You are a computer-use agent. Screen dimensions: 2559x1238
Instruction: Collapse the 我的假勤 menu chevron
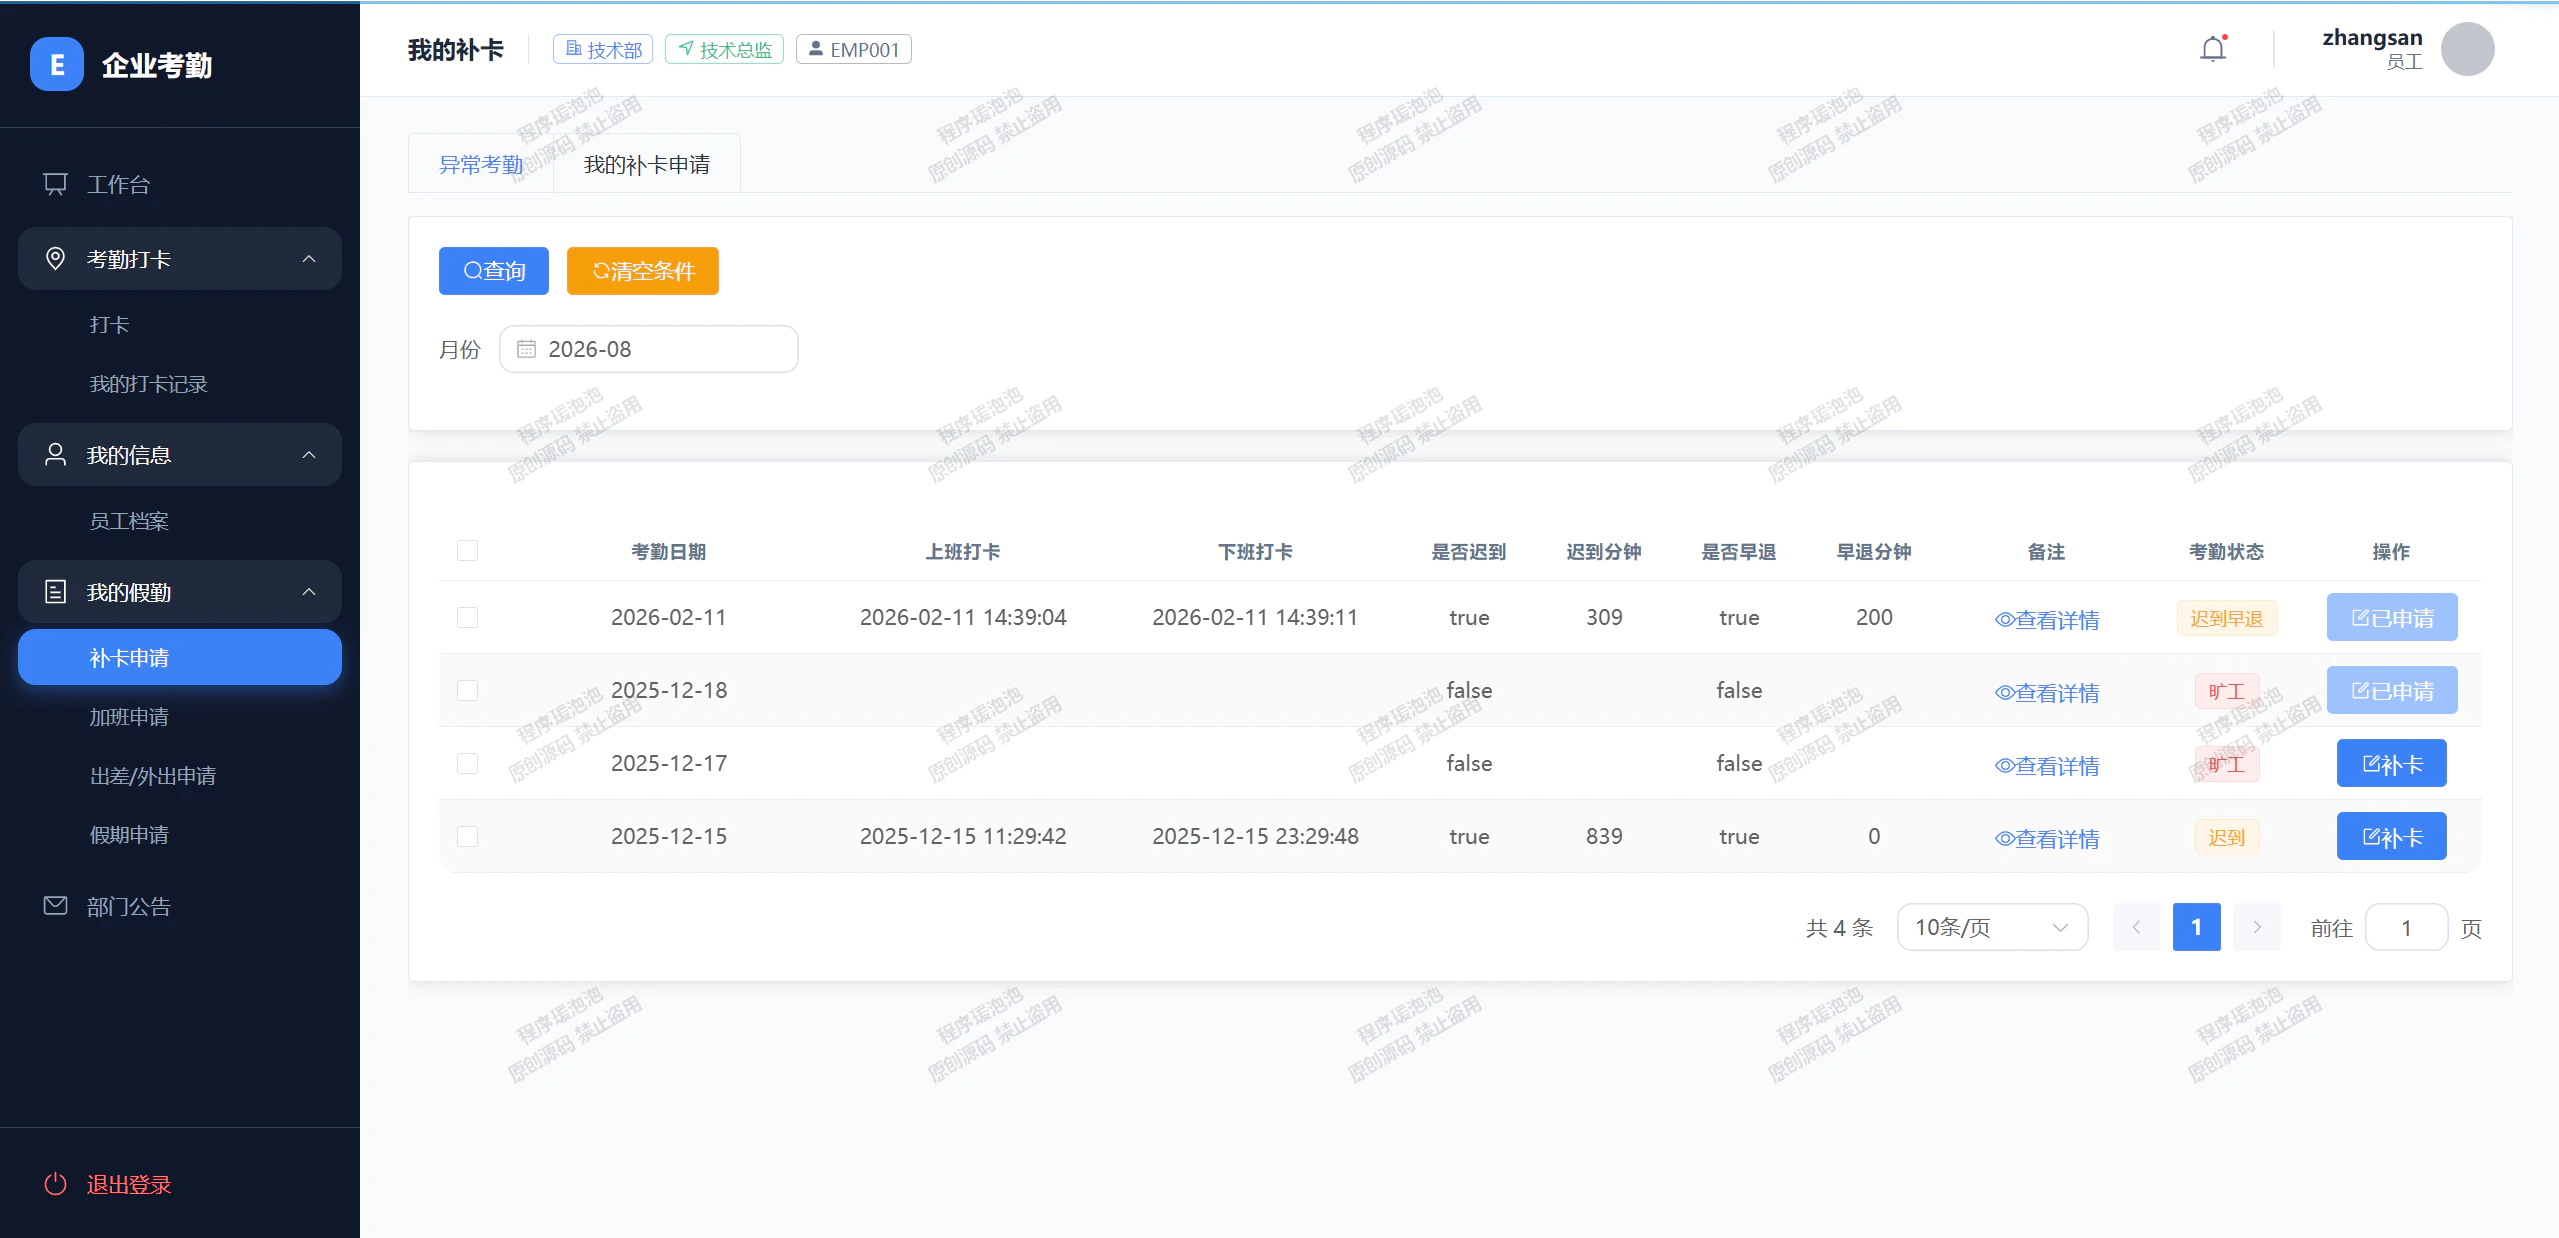click(309, 592)
